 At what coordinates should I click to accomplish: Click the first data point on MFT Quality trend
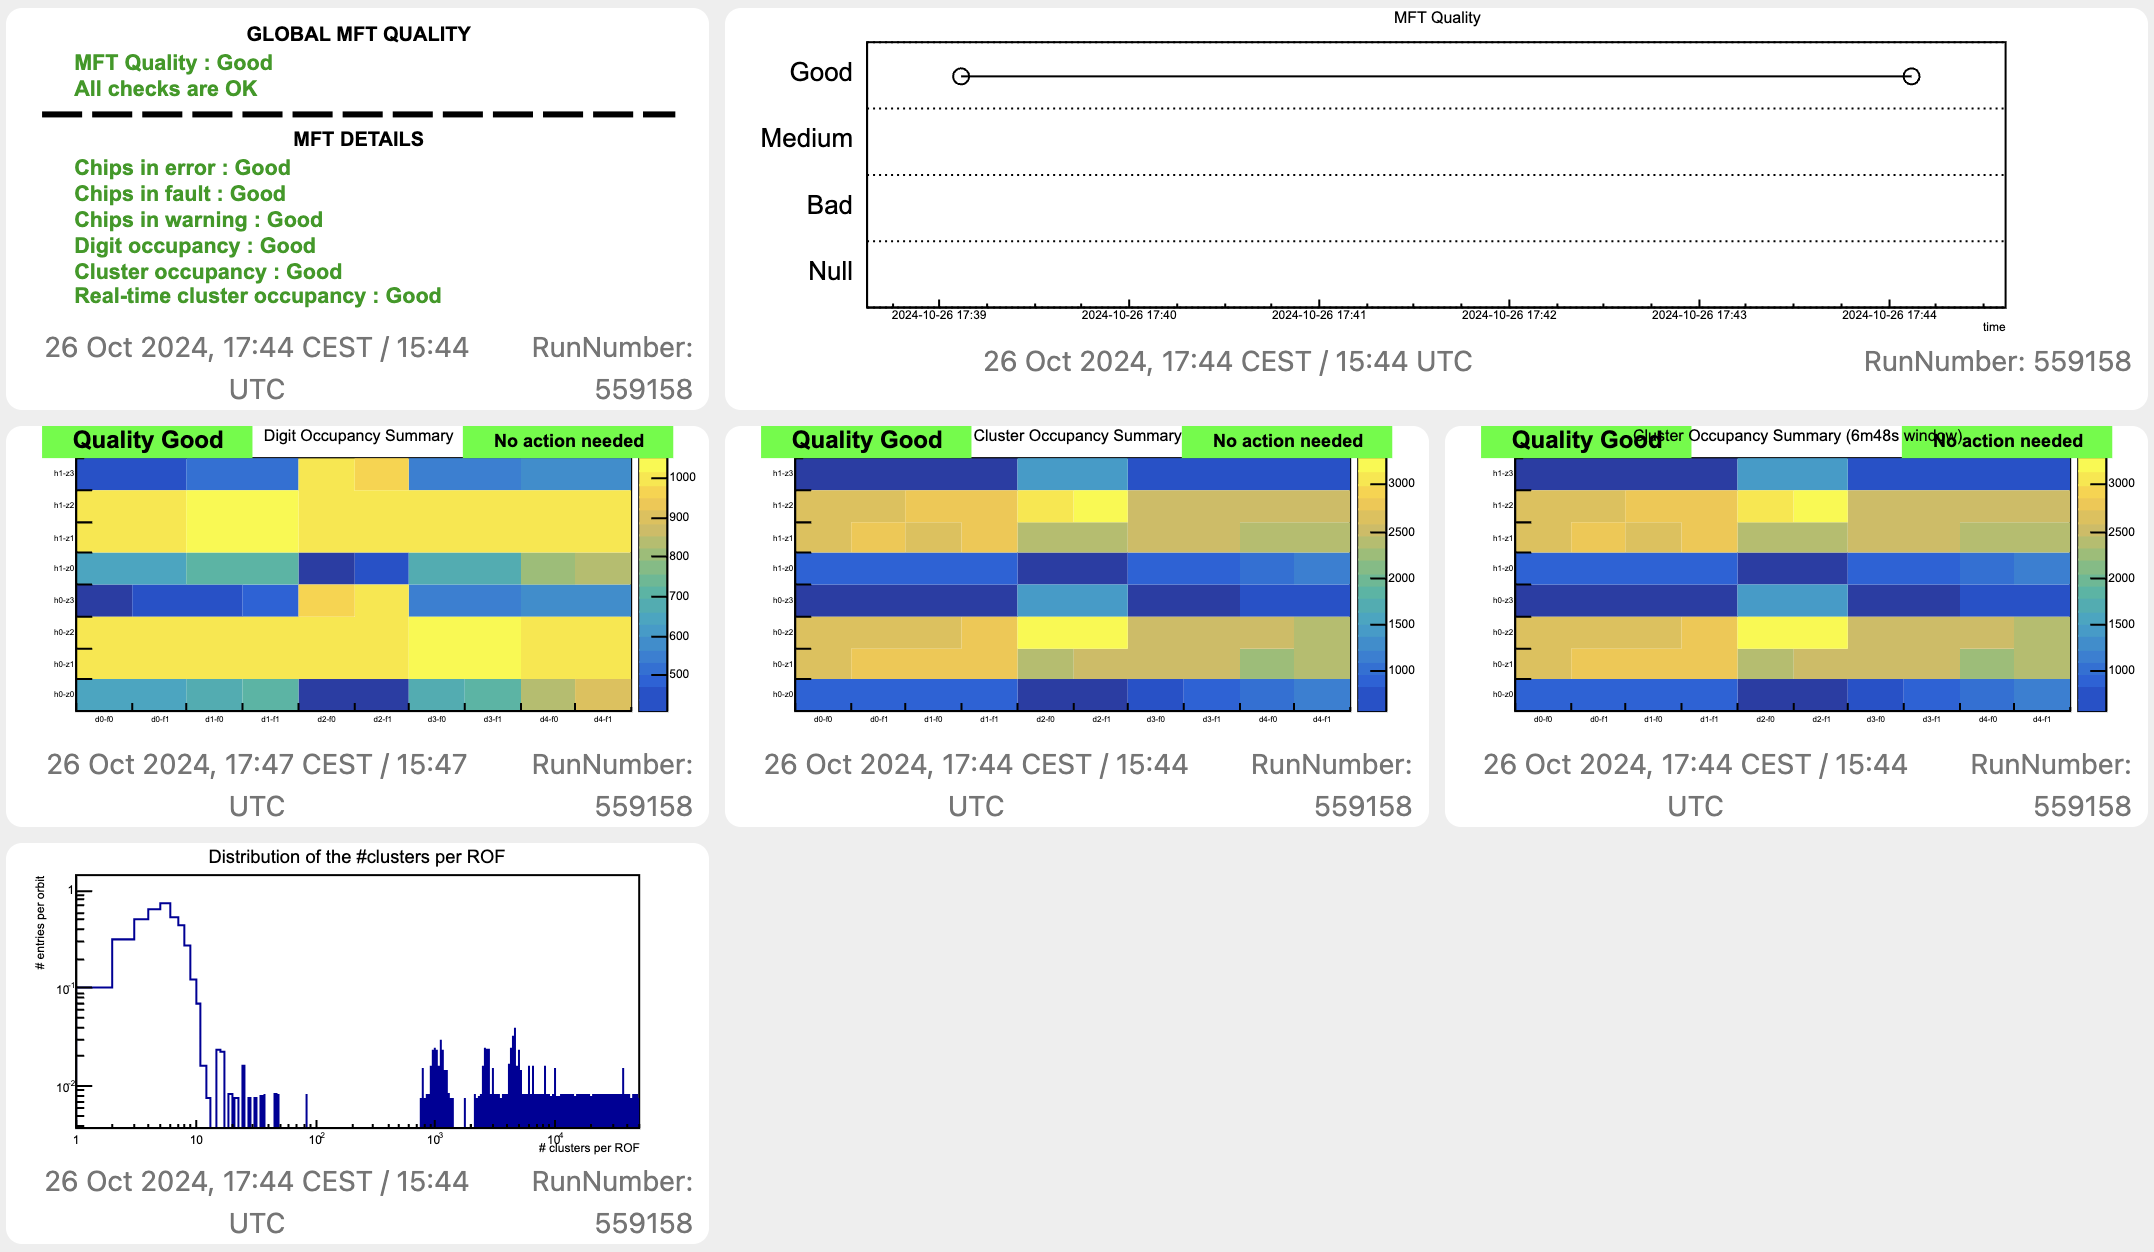[961, 76]
